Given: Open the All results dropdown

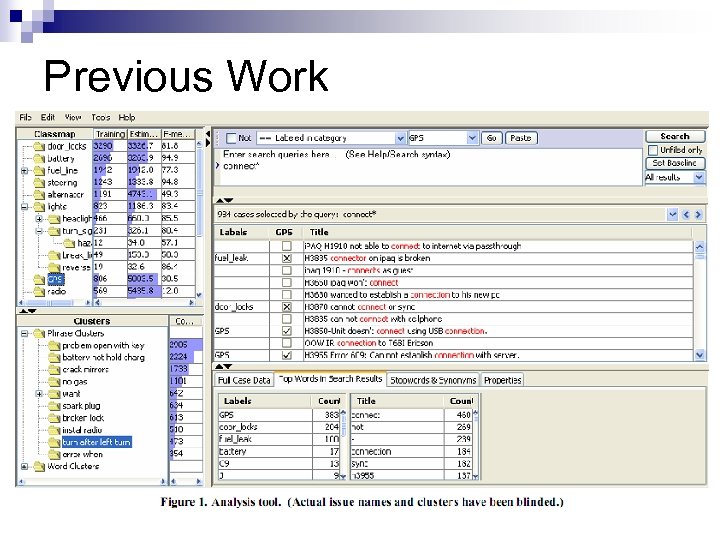Looking at the screenshot, I should pos(699,177).
